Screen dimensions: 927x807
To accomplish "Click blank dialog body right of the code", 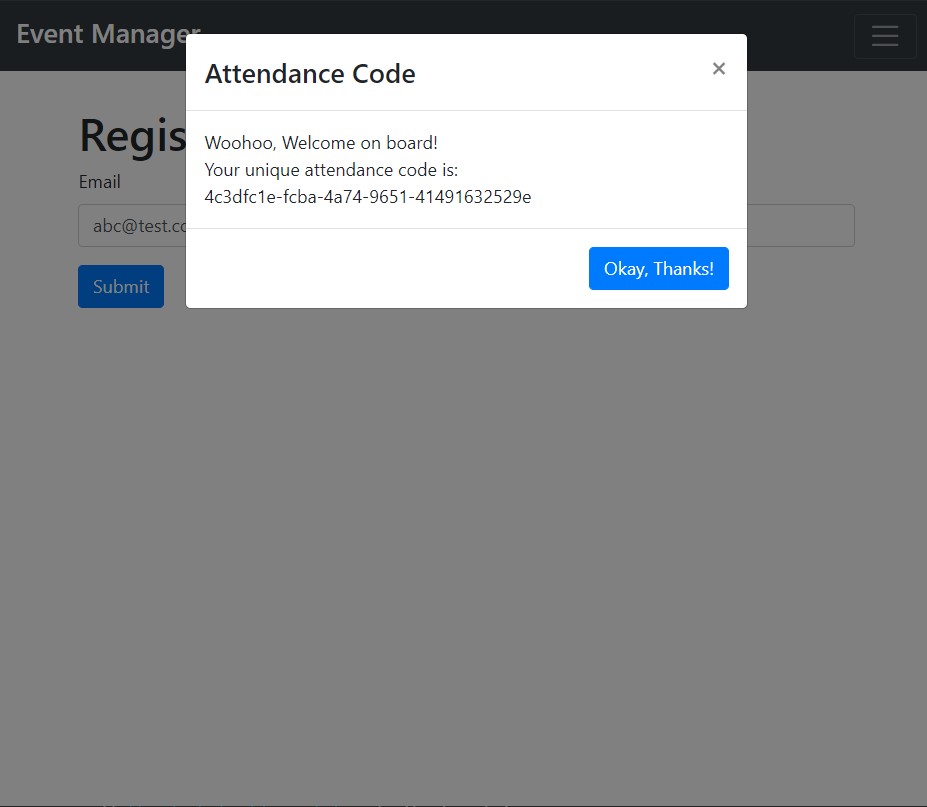I will click(638, 197).
